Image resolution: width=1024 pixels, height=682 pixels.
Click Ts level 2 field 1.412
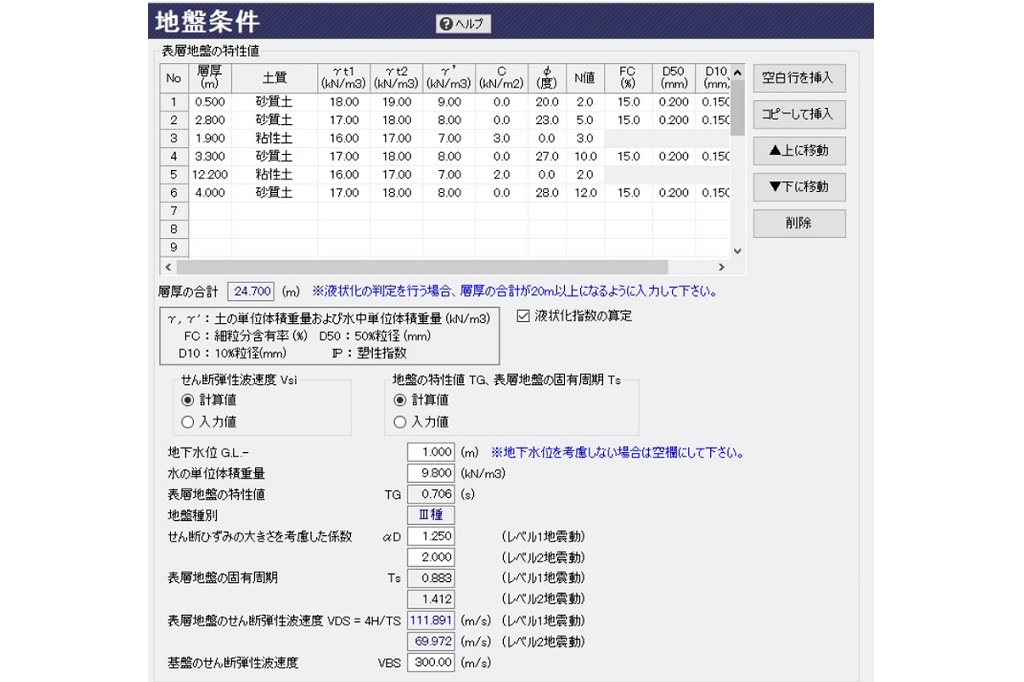tap(431, 599)
